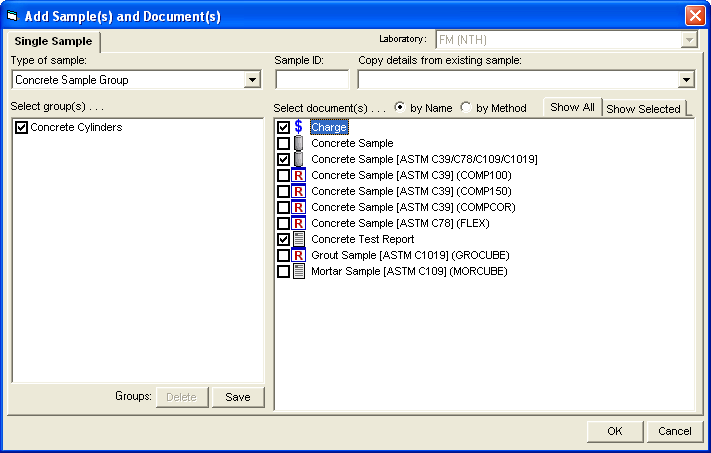Uncheck the Charge document checkbox
Screen dimensions: 711x453
pos(283,127)
